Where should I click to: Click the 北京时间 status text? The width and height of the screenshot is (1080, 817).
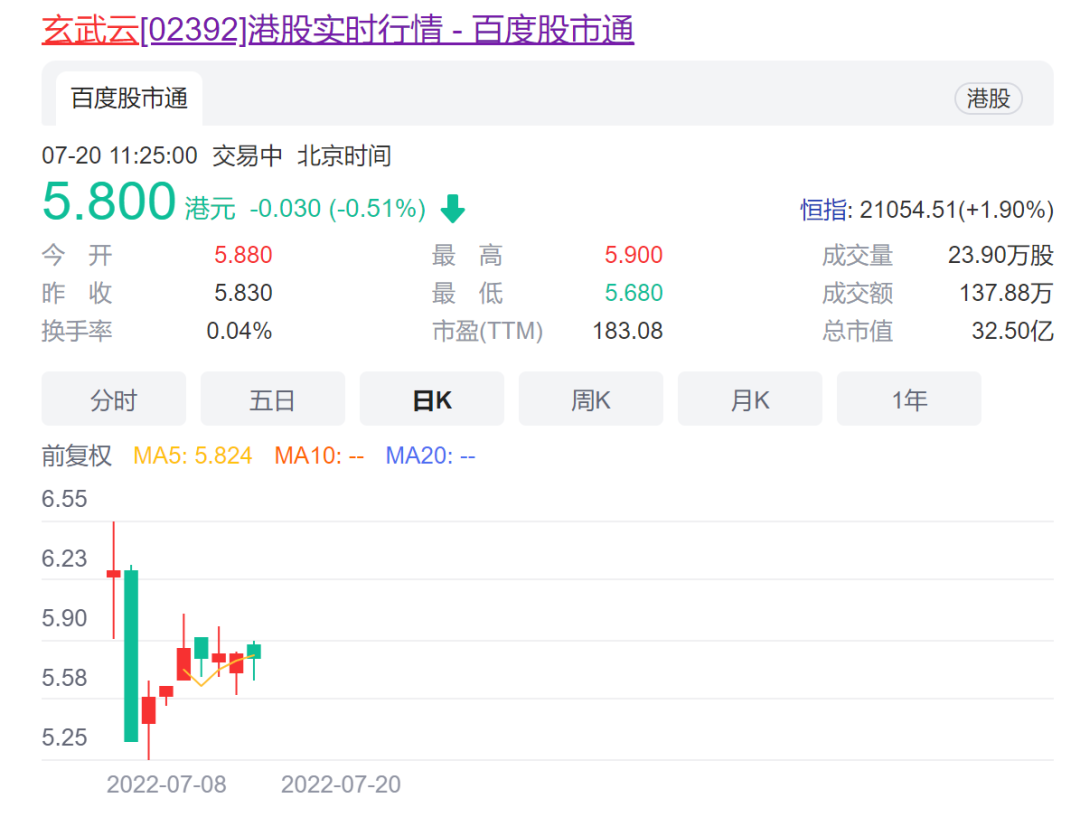point(344,156)
